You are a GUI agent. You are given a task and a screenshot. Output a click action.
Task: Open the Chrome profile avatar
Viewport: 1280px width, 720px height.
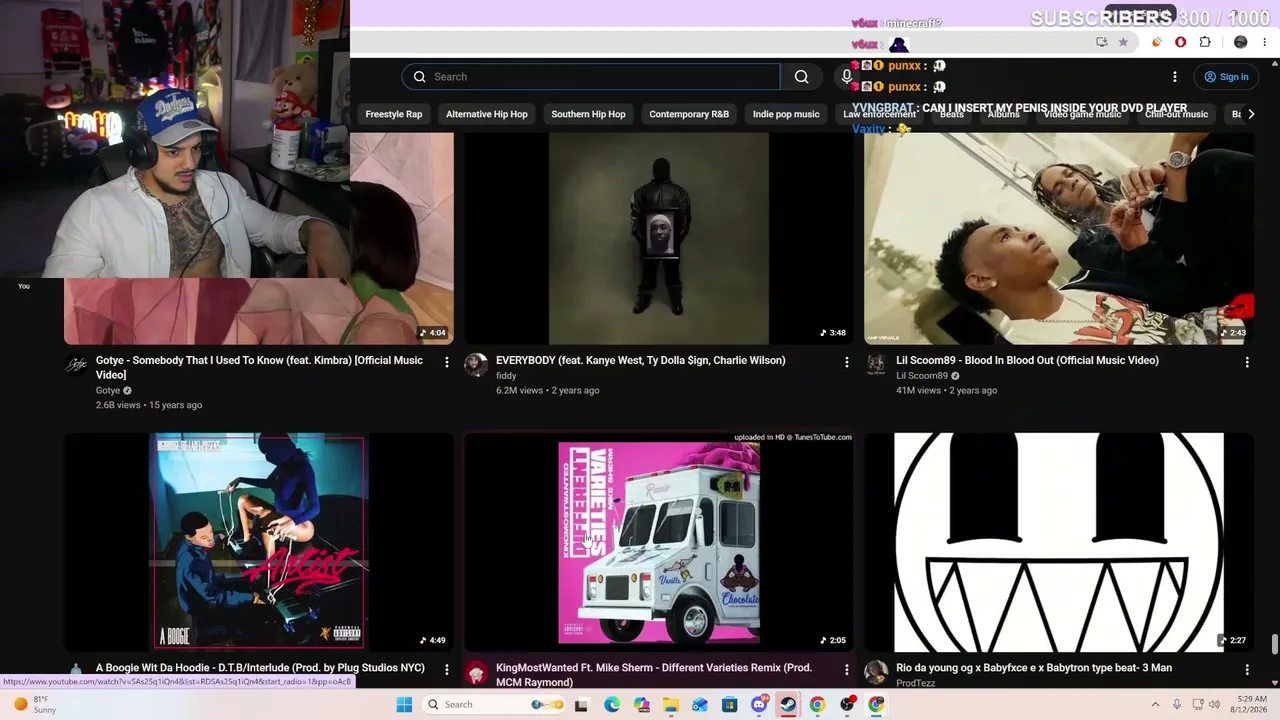coord(1241,42)
